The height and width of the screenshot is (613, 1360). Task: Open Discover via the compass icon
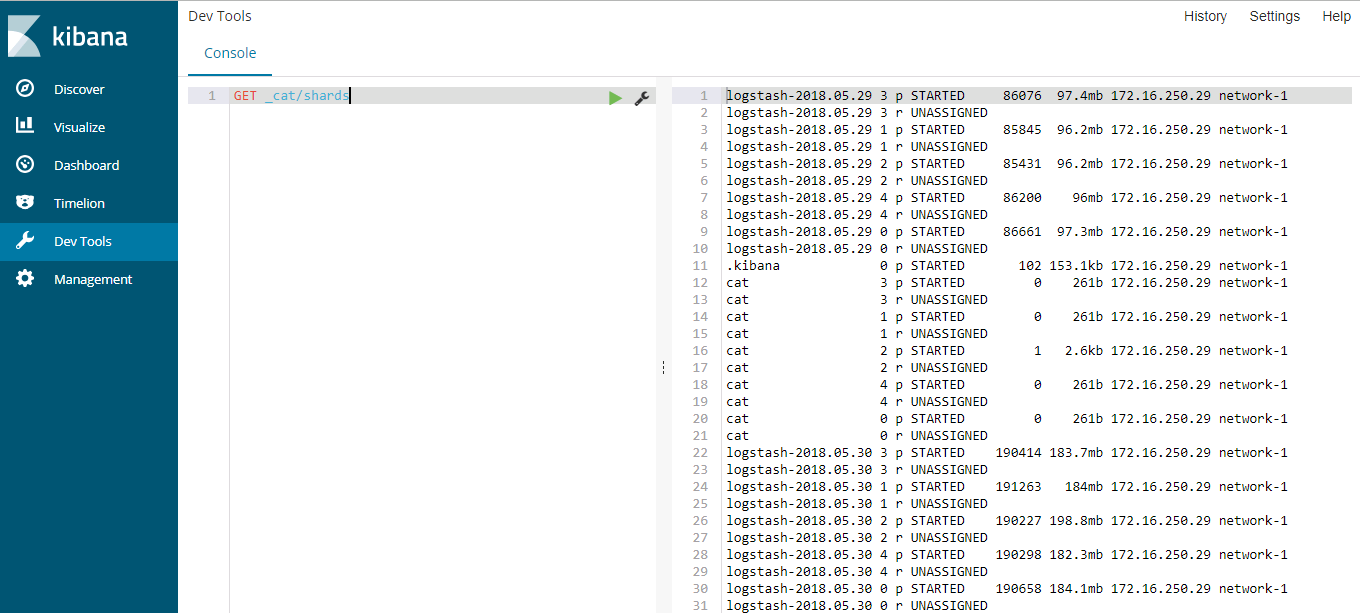(25, 89)
